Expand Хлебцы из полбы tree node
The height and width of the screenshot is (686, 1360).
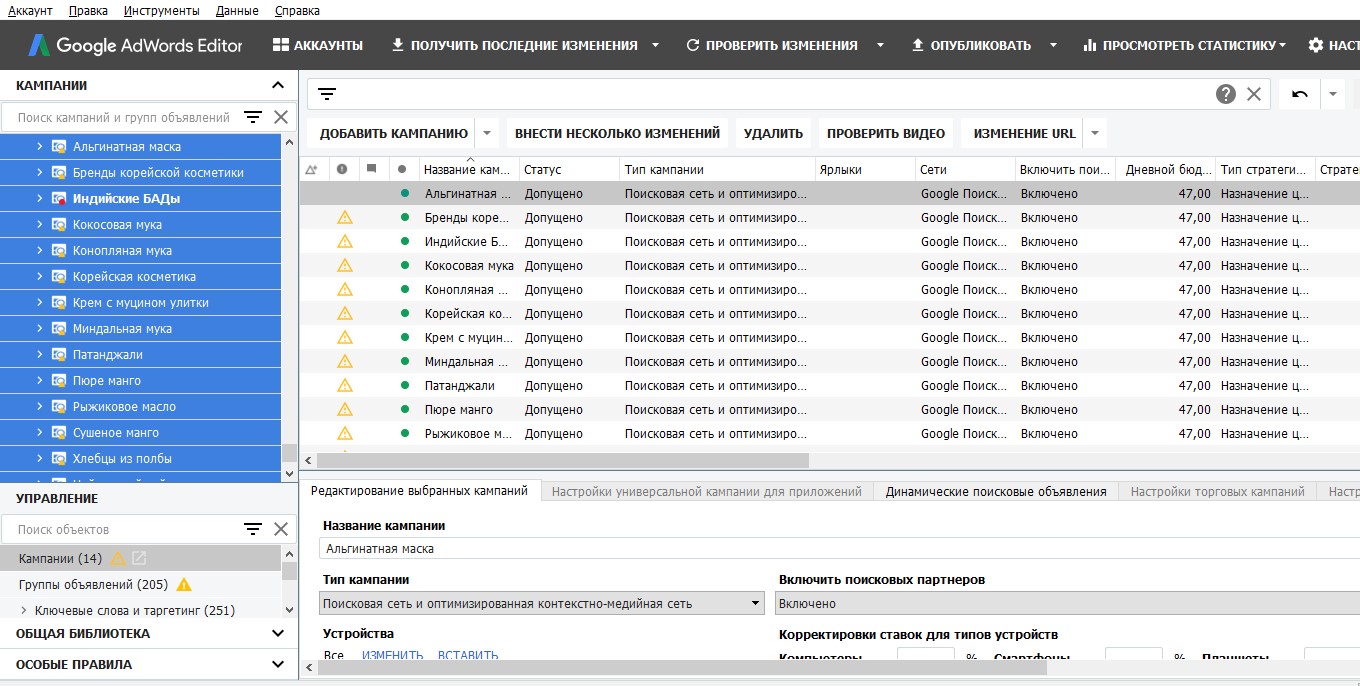coord(40,458)
